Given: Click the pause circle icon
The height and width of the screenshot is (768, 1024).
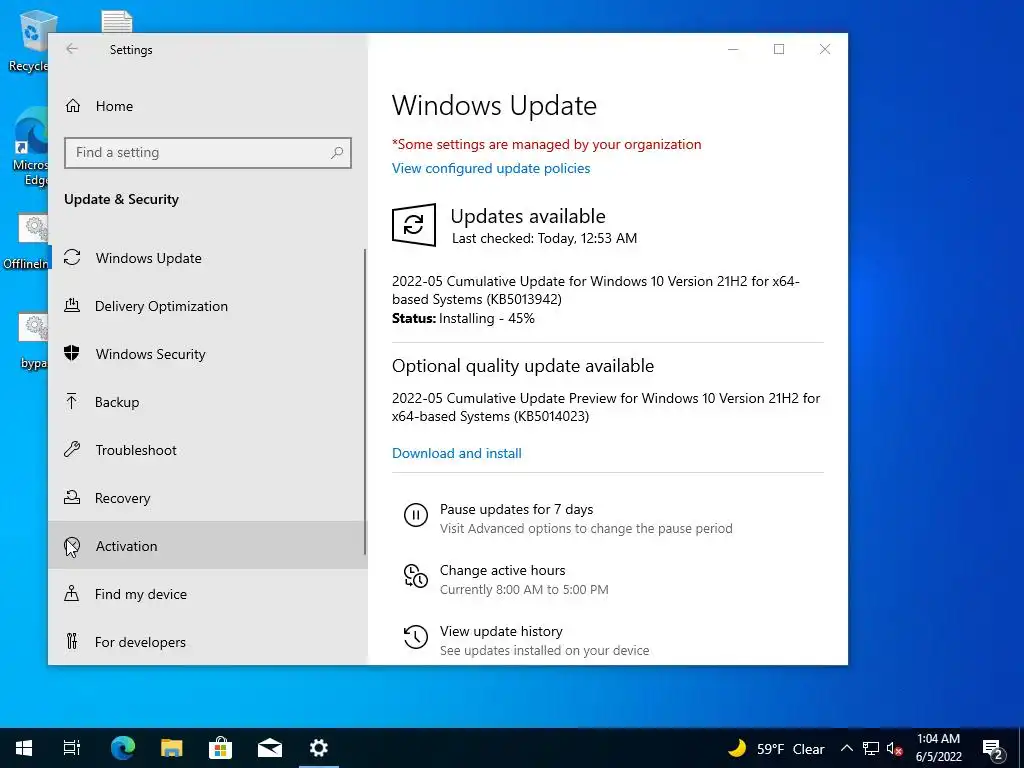Looking at the screenshot, I should [415, 515].
